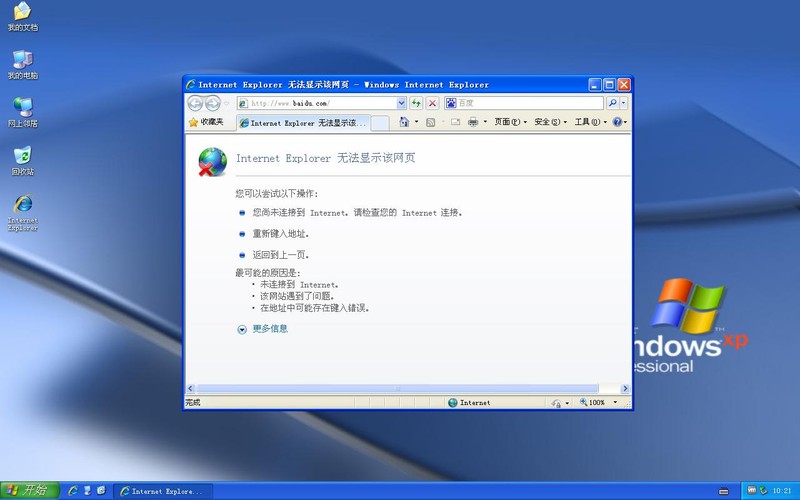Maximize the Internet Explorer window
This screenshot has width=800, height=500.
coord(609,85)
